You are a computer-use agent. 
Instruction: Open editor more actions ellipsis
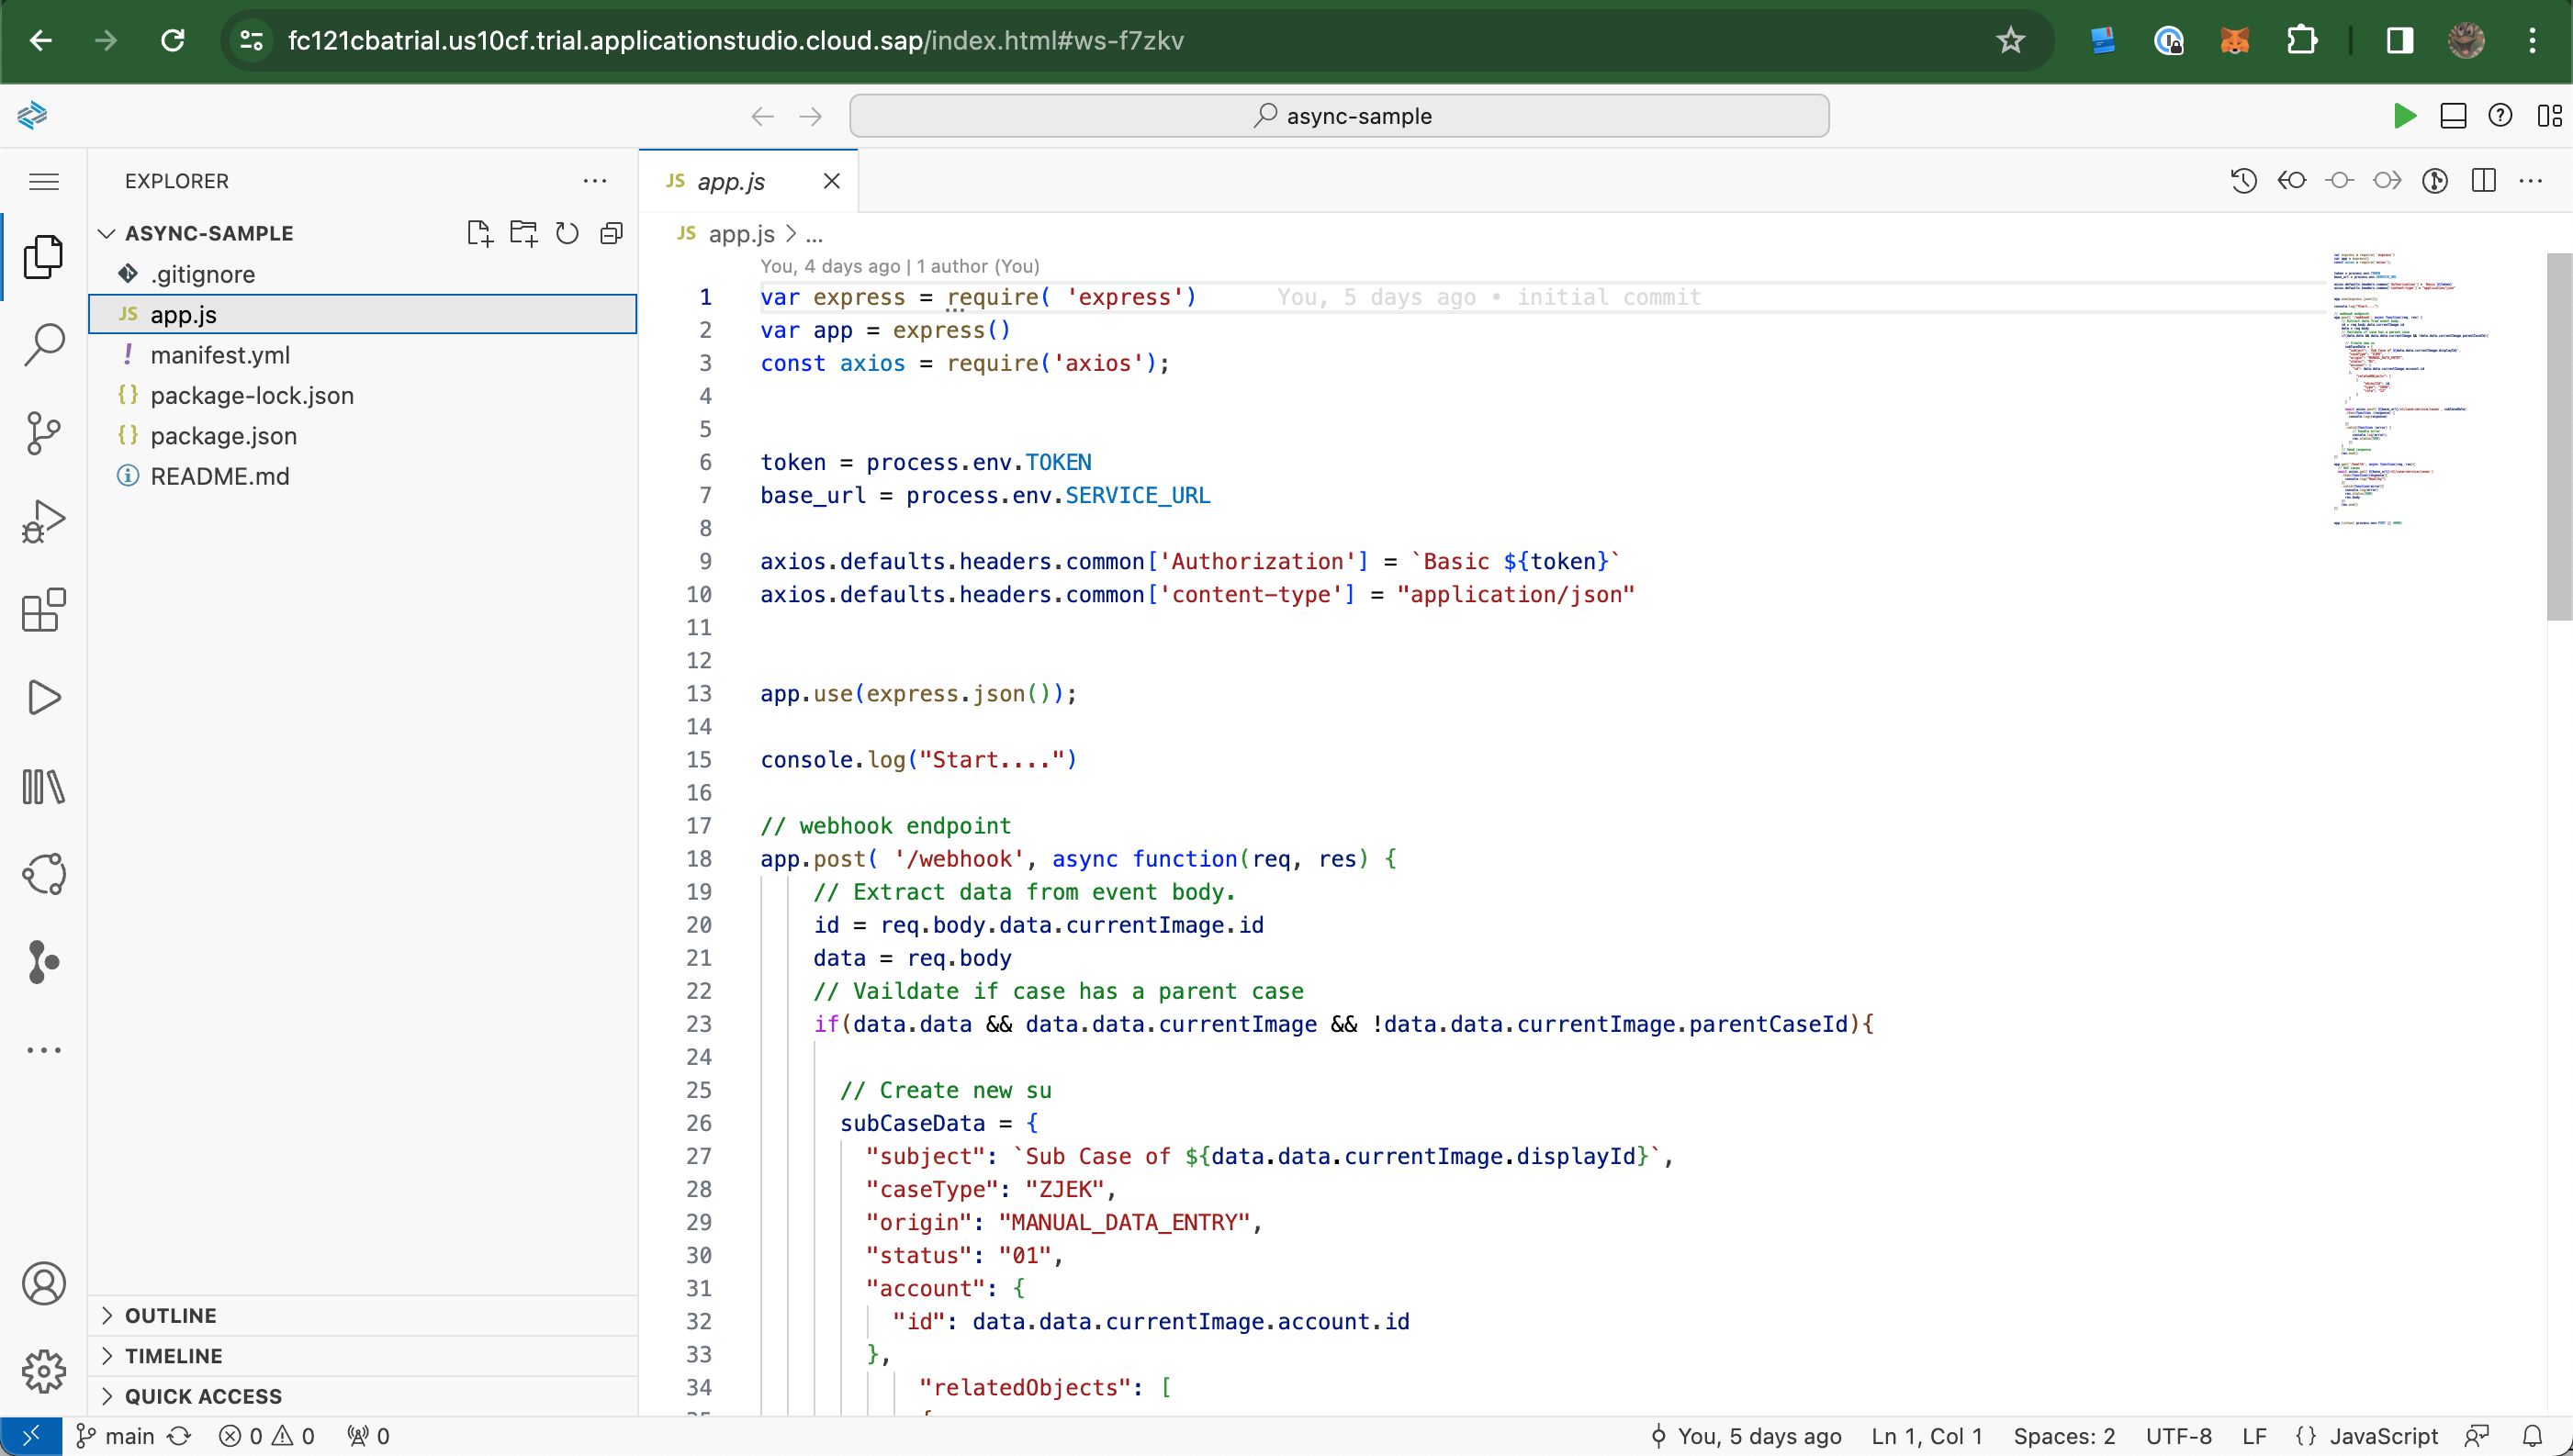[x=2531, y=180]
